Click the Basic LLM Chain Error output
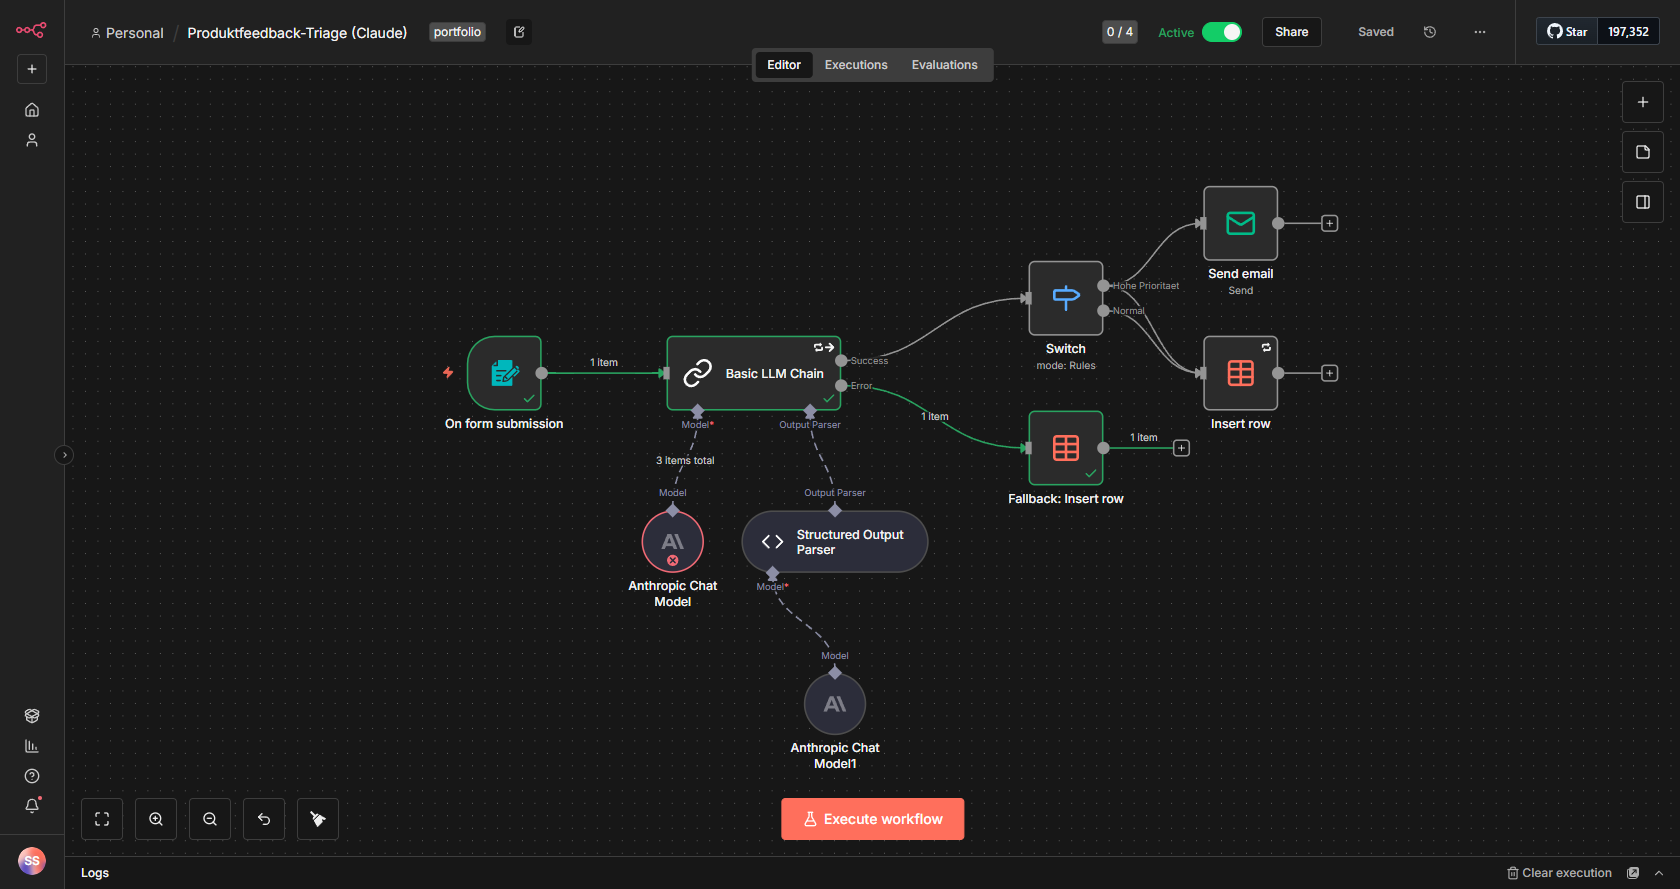1680x889 pixels. tap(841, 386)
